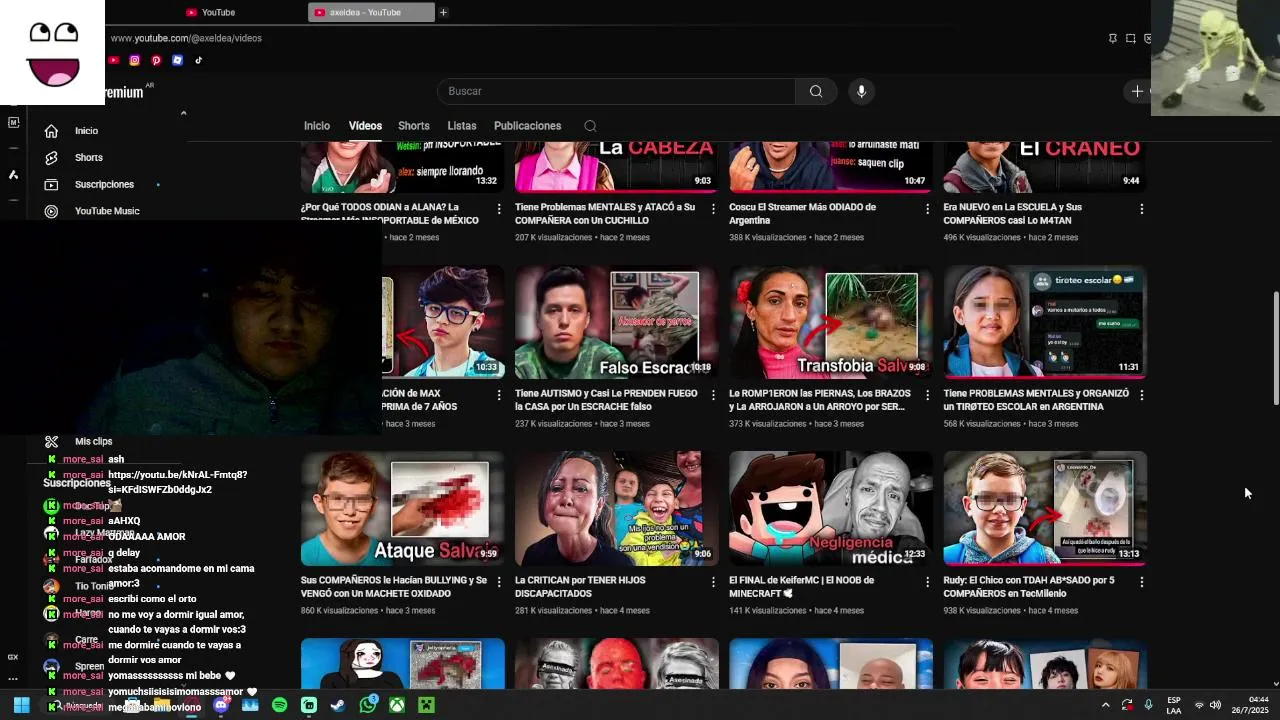Viewport: 1280px width, 720px height.
Task: Open Xbox app from the taskbar
Action: (397, 705)
